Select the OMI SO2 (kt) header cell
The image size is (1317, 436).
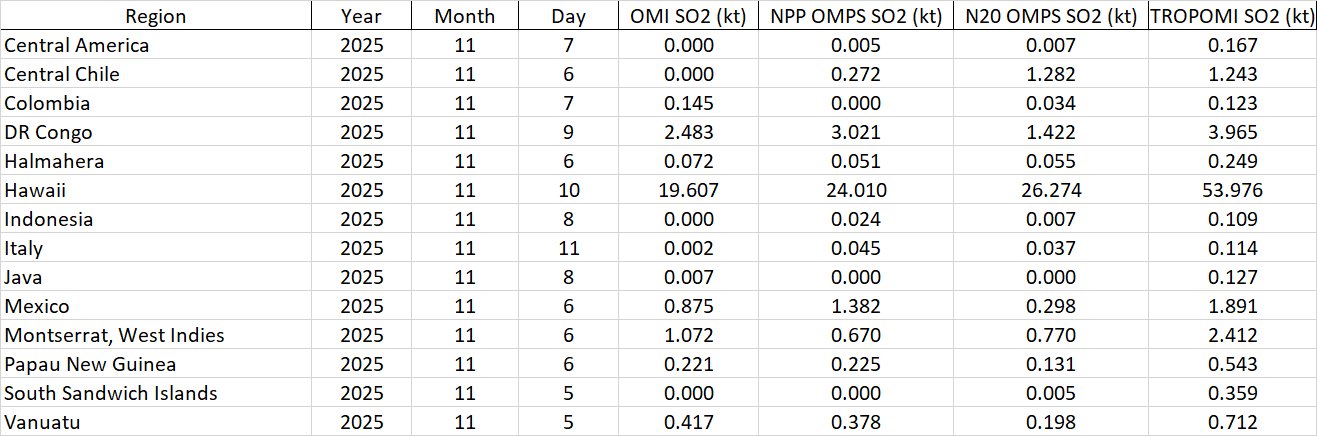point(688,16)
